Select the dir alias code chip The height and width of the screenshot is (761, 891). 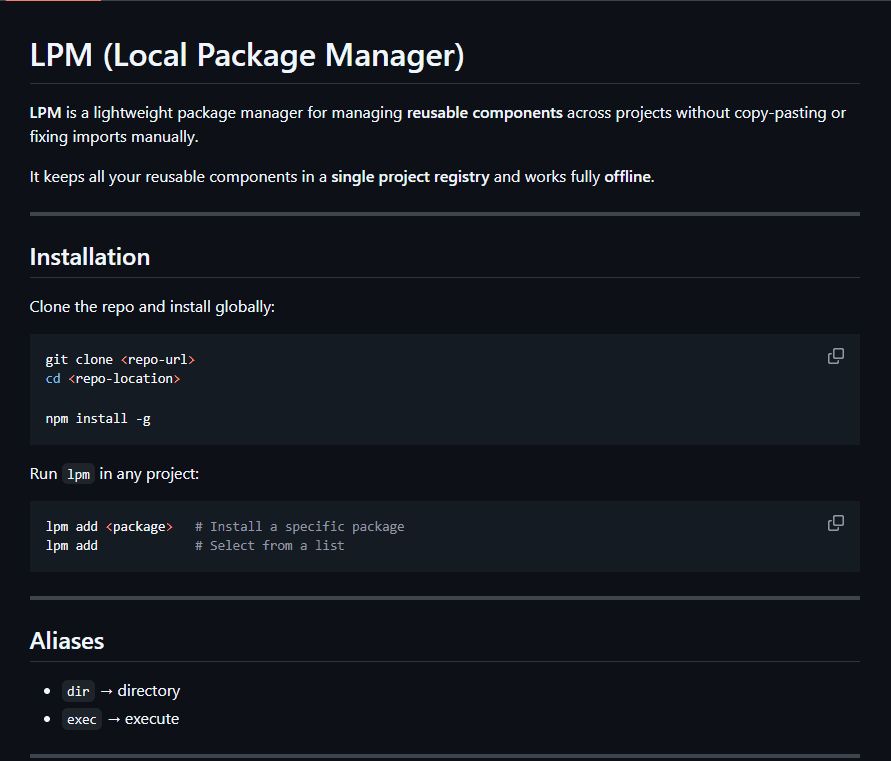click(x=78, y=690)
